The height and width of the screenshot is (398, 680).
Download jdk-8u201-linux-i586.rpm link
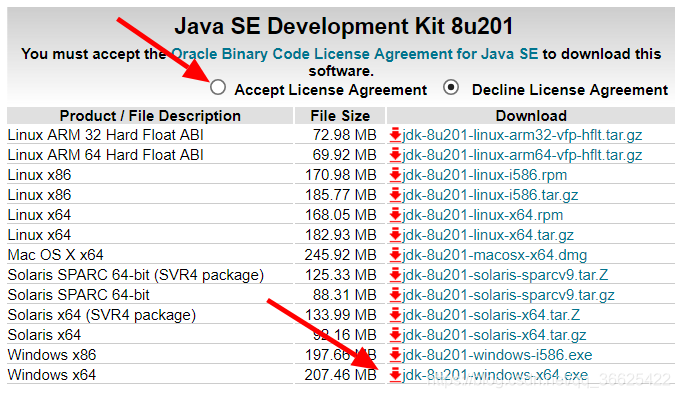(x=485, y=175)
